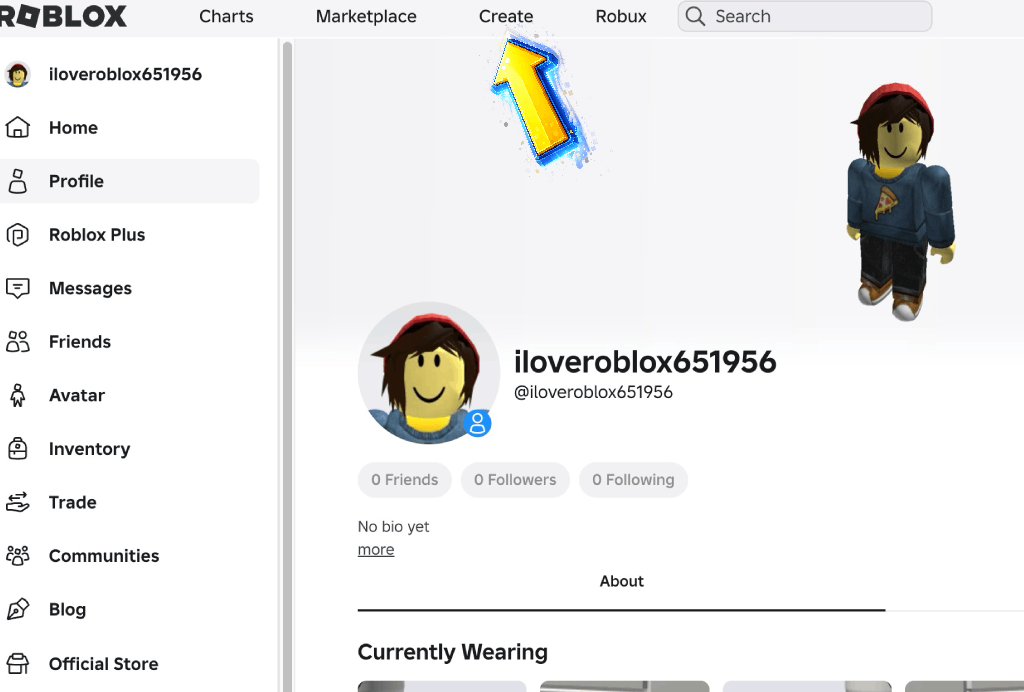Click the sidebar vertical scrollbar

click(287, 366)
